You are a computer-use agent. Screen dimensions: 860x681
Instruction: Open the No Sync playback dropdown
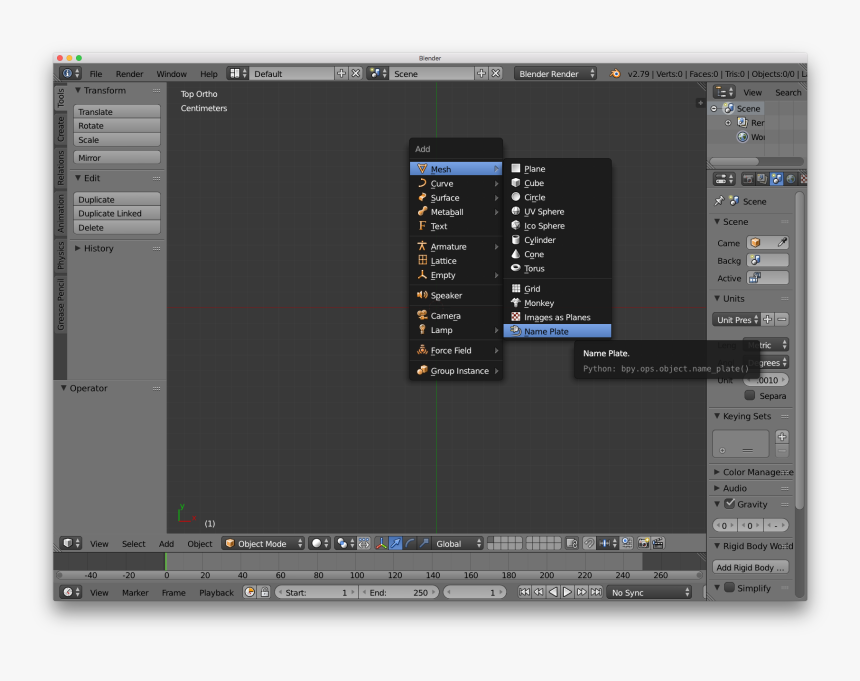(x=649, y=592)
